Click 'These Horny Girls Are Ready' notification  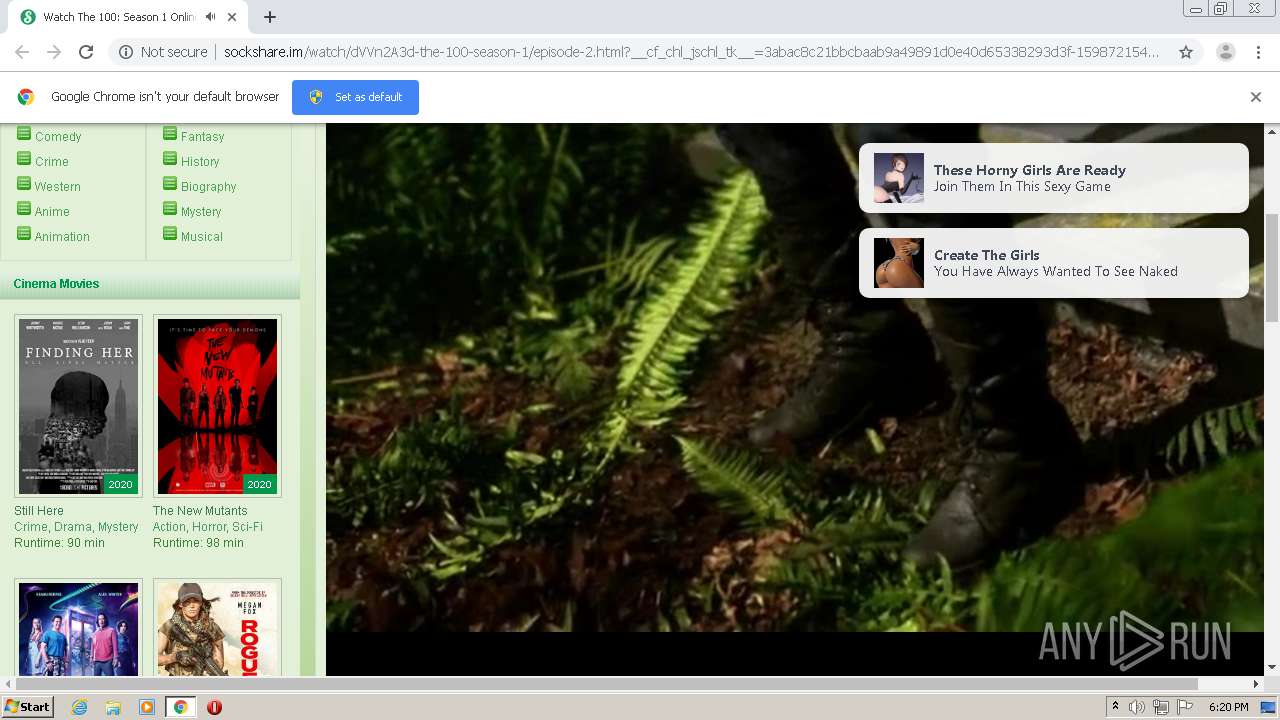1053,178
